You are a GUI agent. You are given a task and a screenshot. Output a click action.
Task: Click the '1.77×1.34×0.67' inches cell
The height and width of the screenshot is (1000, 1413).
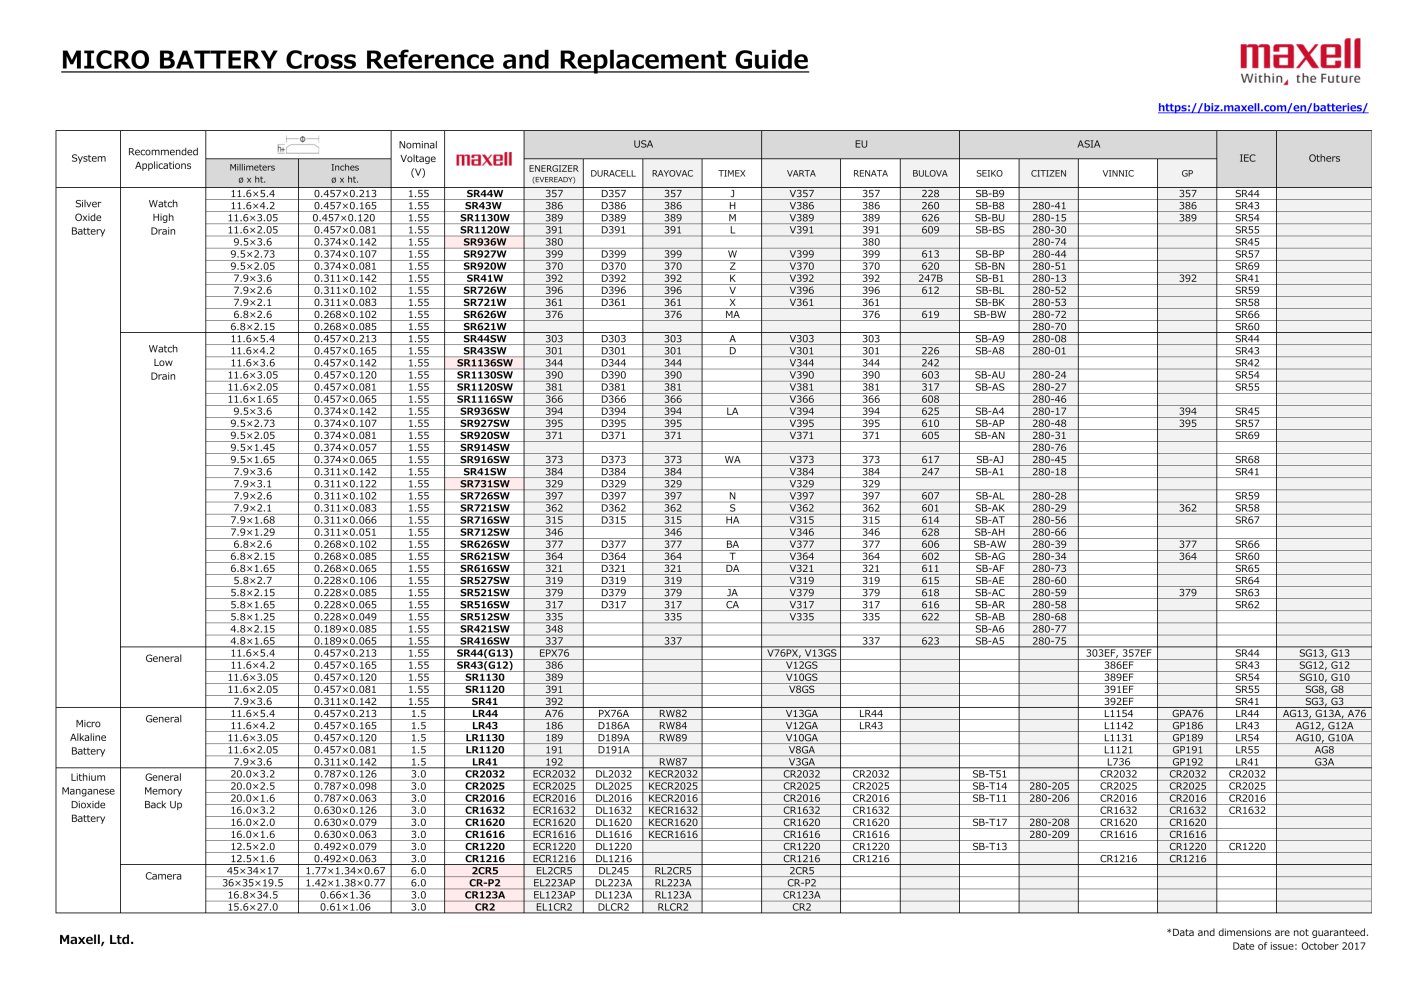pos(345,871)
